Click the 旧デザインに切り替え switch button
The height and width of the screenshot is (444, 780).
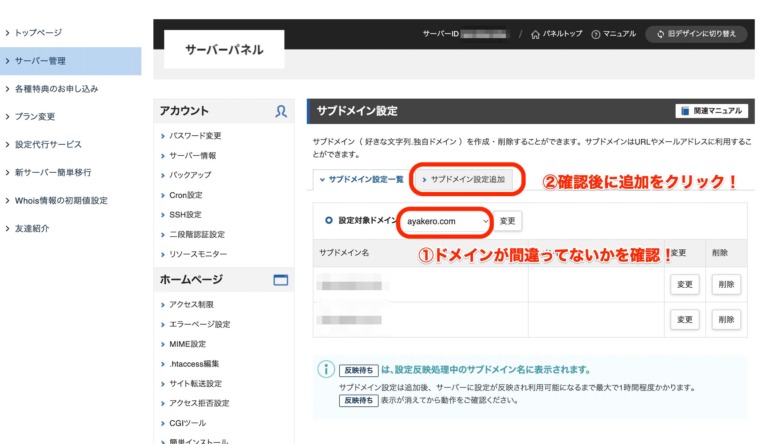tap(696, 34)
